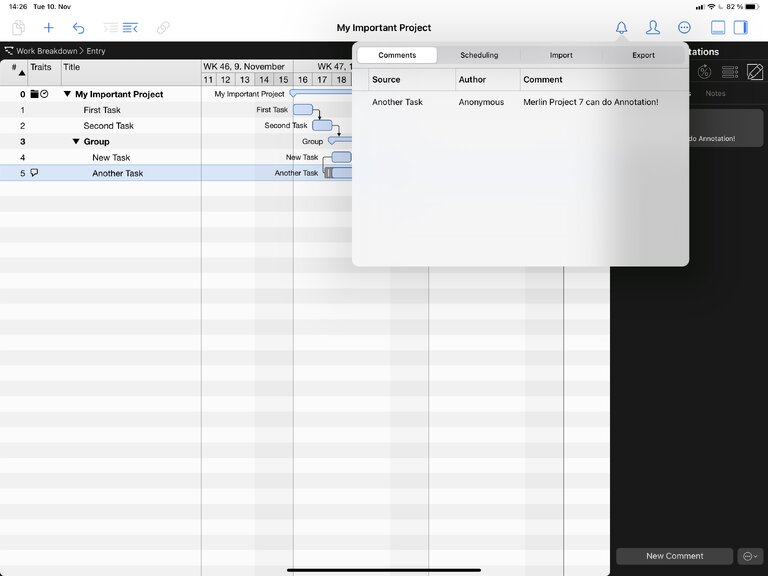
Task: Collapse the My Important Project group
Action: [67, 94]
